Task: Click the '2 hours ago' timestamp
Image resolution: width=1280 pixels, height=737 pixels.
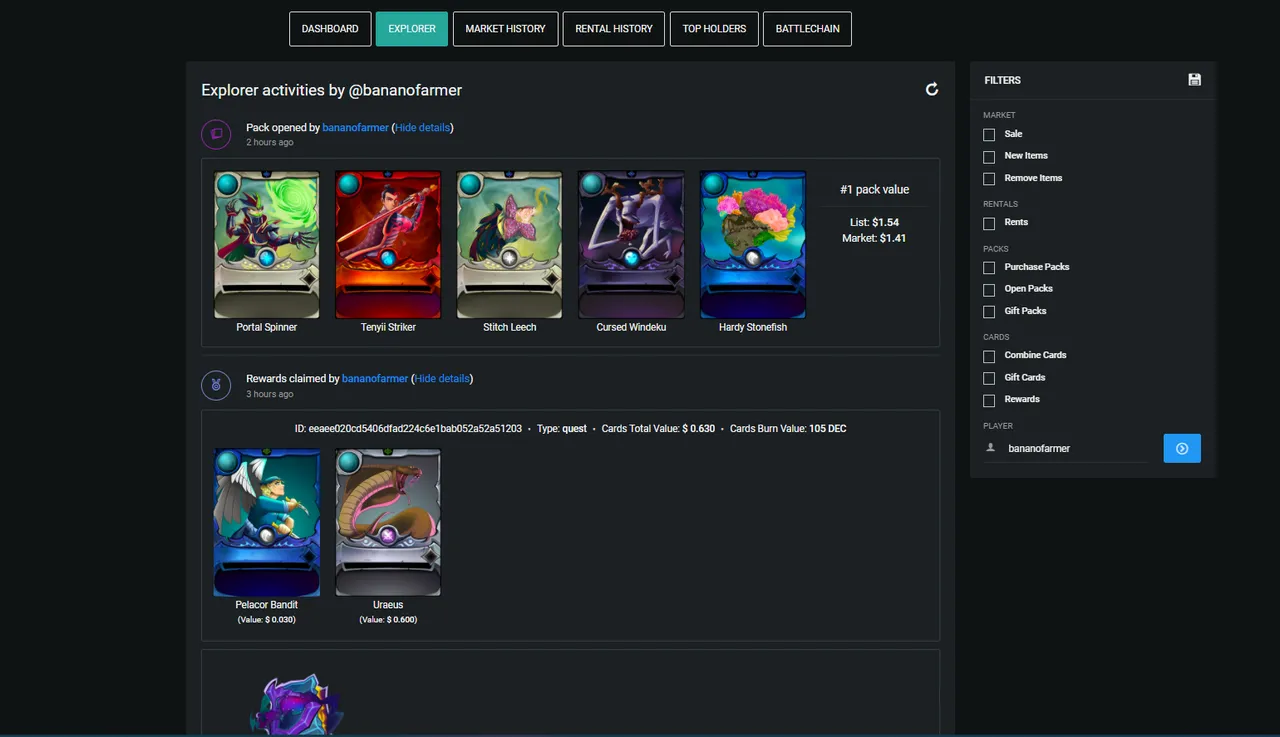Action: [270, 143]
